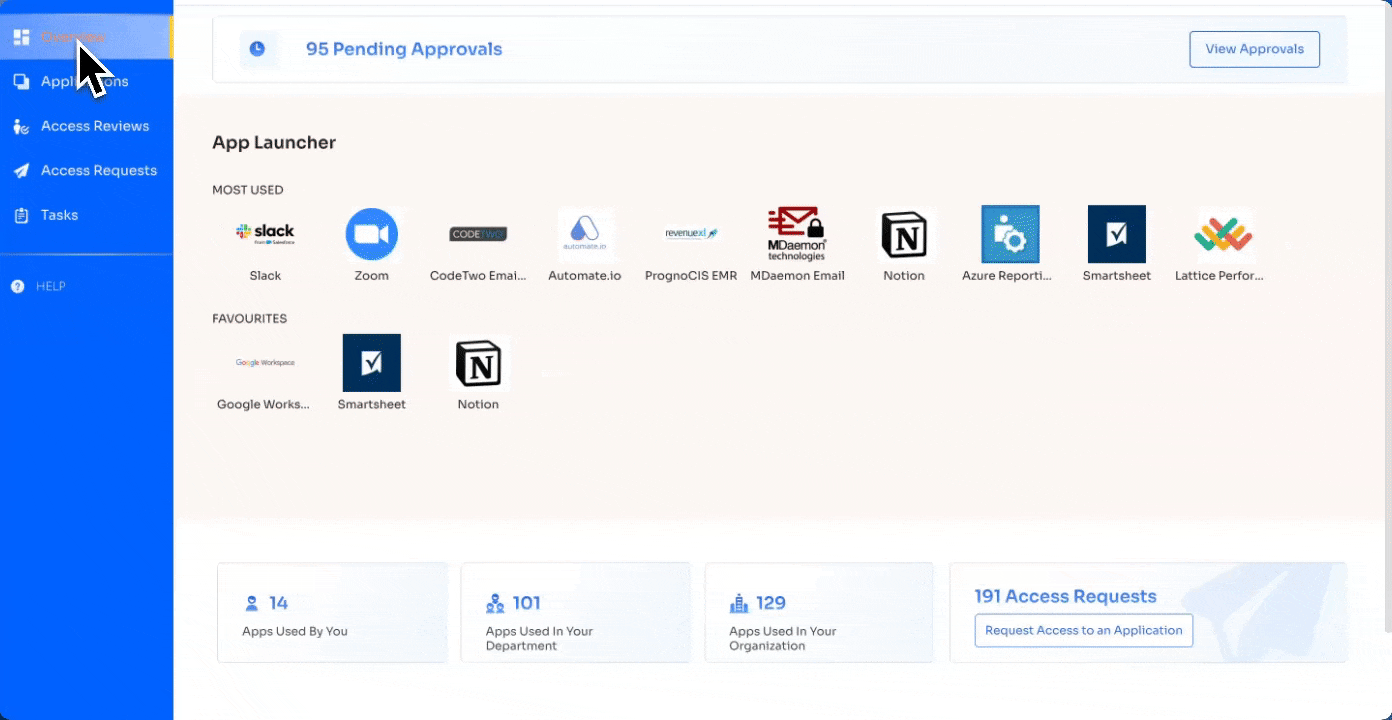Viewport: 1392px width, 720px height.
Task: Open Smartsheet under Favourites
Action: point(372,363)
